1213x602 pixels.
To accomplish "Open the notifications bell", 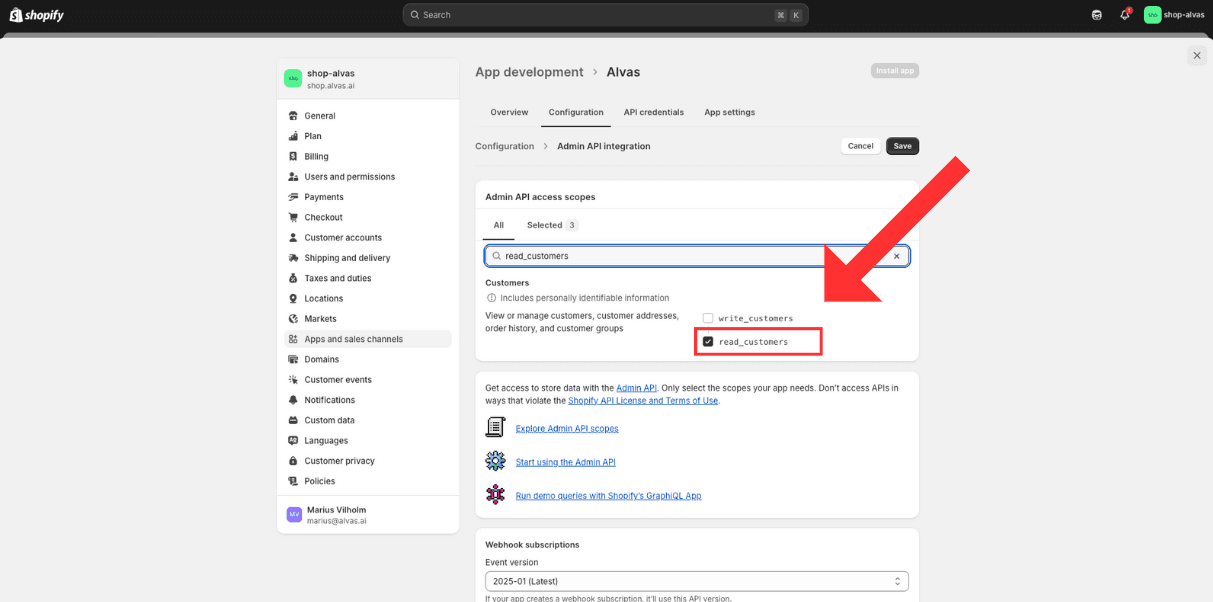I will pyautogui.click(x=1125, y=15).
